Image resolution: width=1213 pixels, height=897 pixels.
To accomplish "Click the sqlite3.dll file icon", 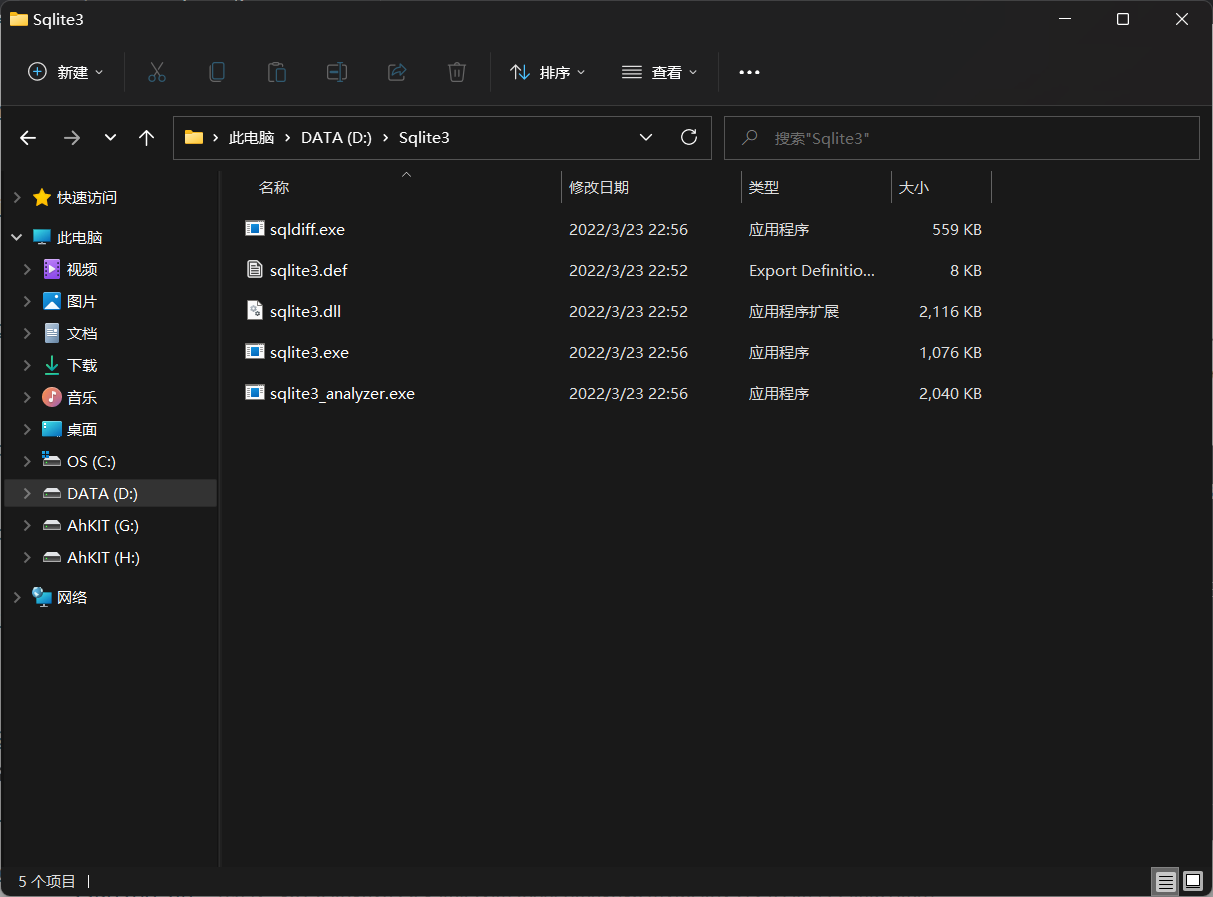I will 255,311.
